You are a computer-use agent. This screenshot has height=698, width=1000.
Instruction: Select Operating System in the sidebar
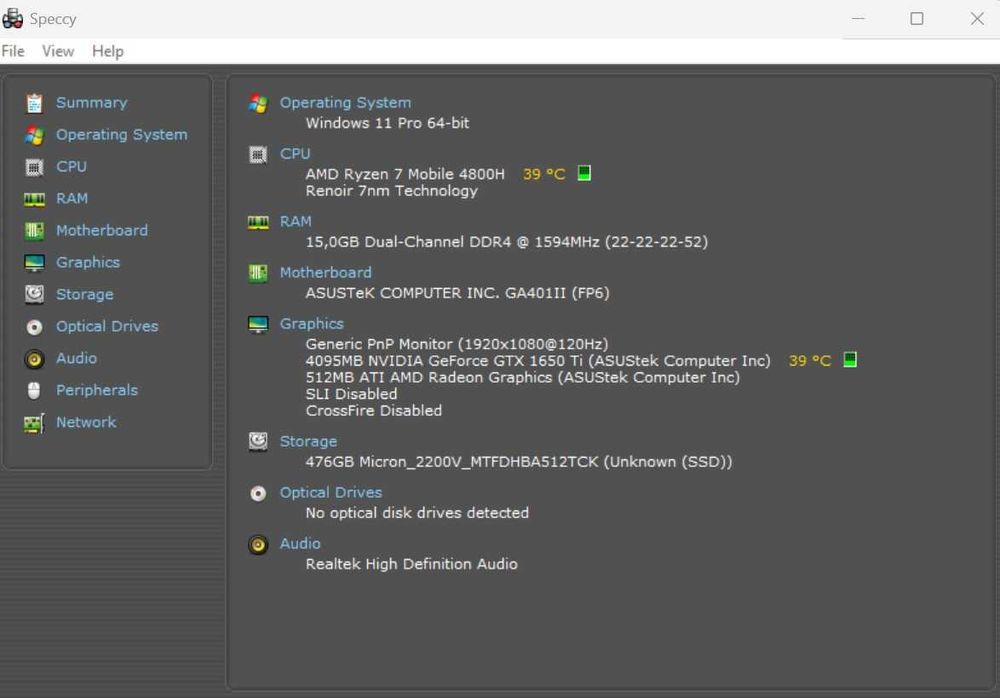tap(122, 135)
